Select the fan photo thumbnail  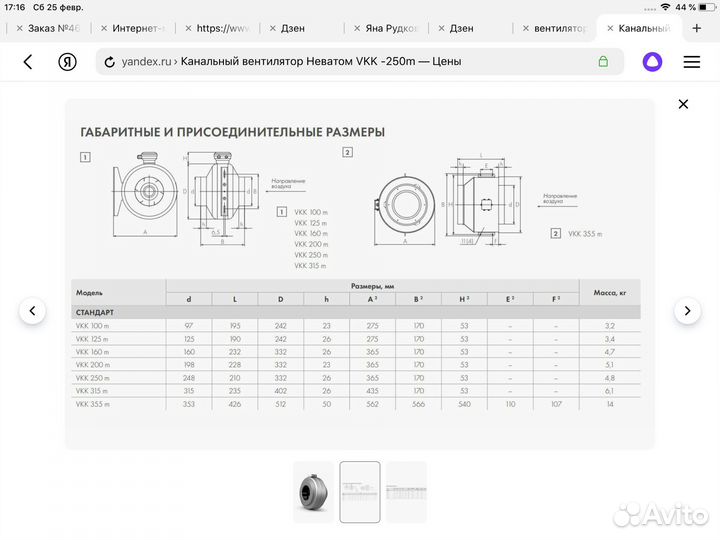[x=314, y=492]
